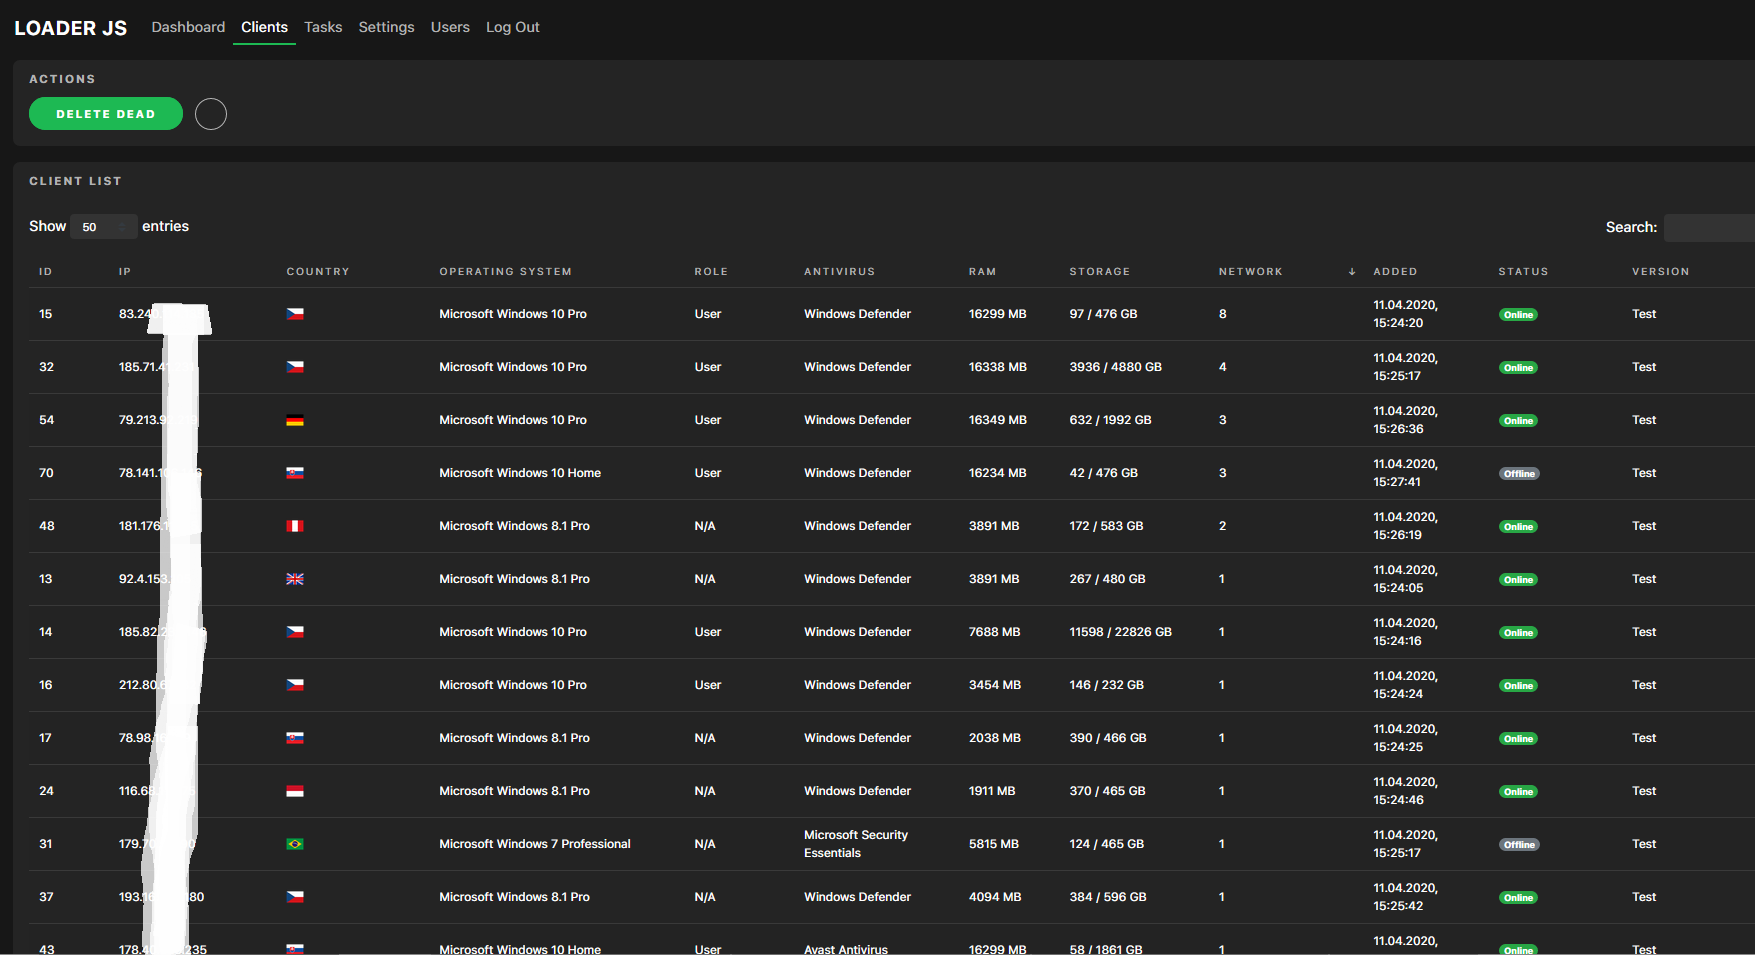This screenshot has height=955, width=1755.
Task: Click the UK flag for client 13
Action: (295, 579)
